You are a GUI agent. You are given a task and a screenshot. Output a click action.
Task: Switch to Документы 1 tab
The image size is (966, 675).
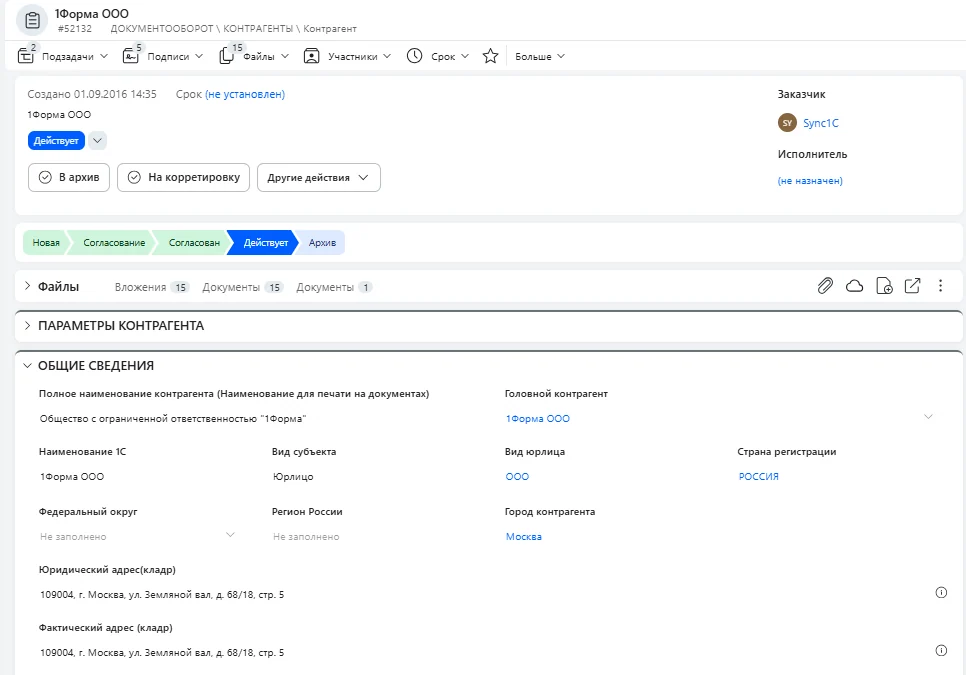tap(335, 287)
